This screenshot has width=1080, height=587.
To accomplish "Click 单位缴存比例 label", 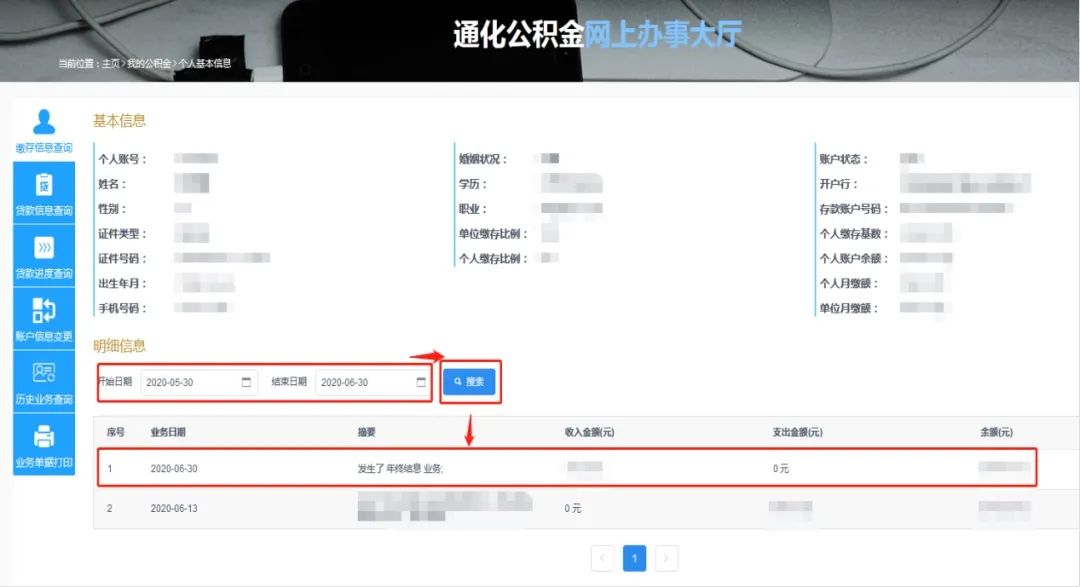I will pyautogui.click(x=493, y=234).
